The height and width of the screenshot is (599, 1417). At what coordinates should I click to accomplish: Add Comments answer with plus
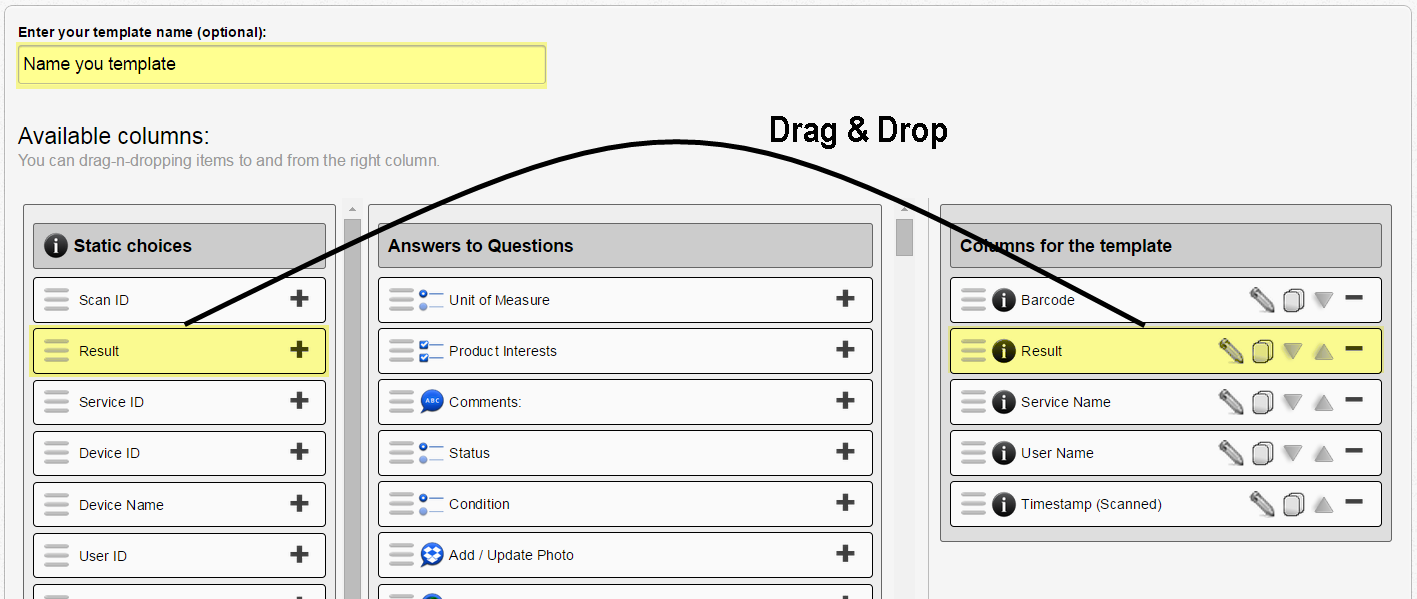pos(845,400)
